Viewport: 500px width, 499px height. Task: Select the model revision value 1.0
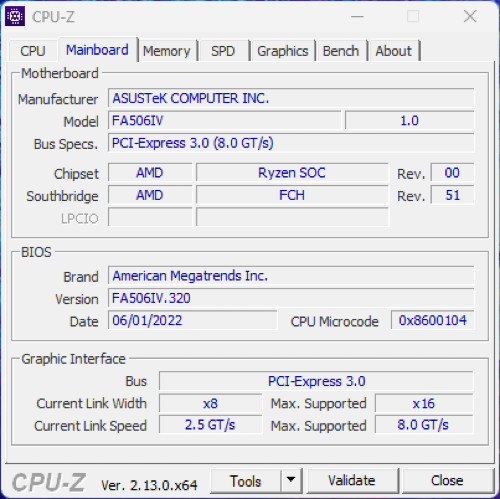pos(410,120)
